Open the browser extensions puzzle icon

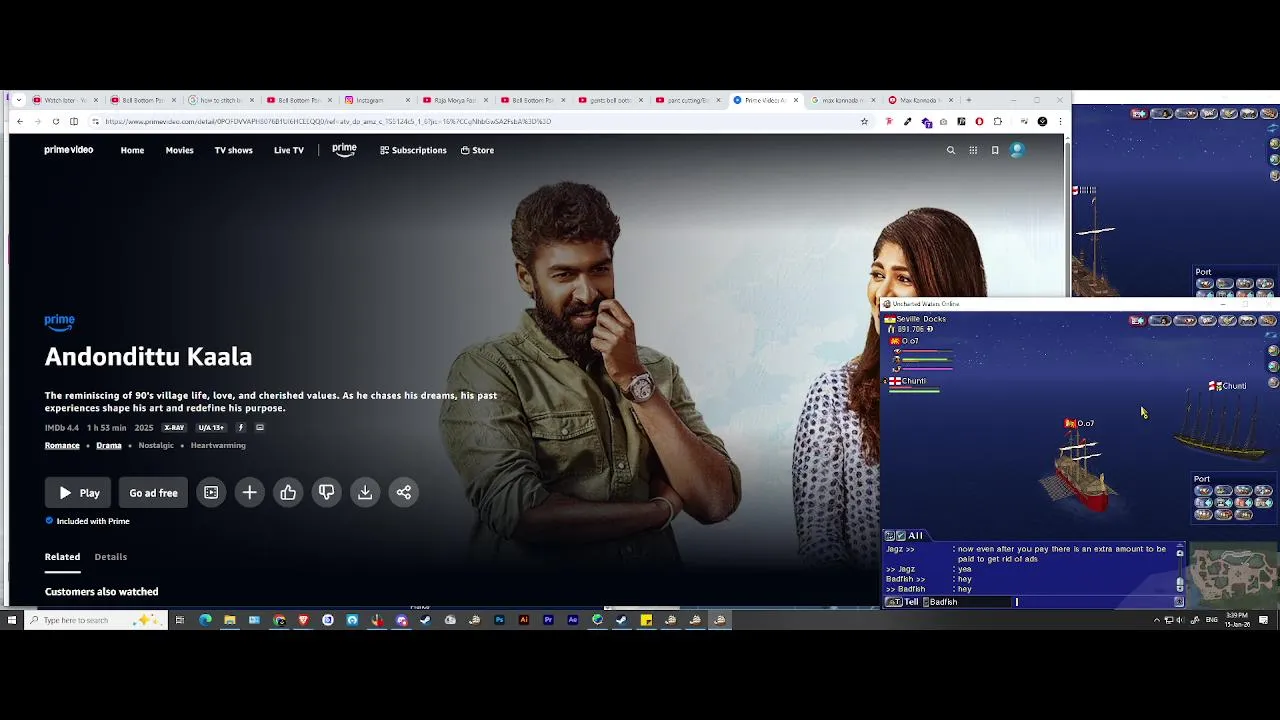tap(997, 121)
